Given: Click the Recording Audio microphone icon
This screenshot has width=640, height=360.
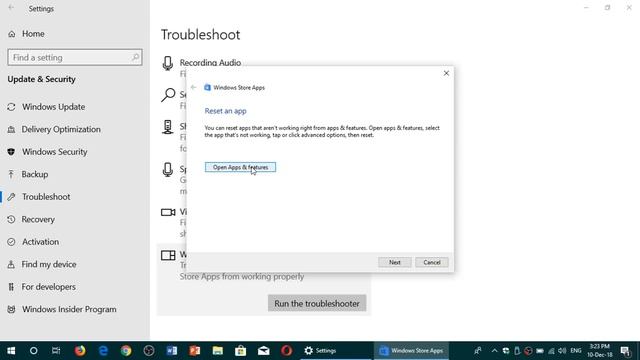Looking at the screenshot, I should coord(168,63).
